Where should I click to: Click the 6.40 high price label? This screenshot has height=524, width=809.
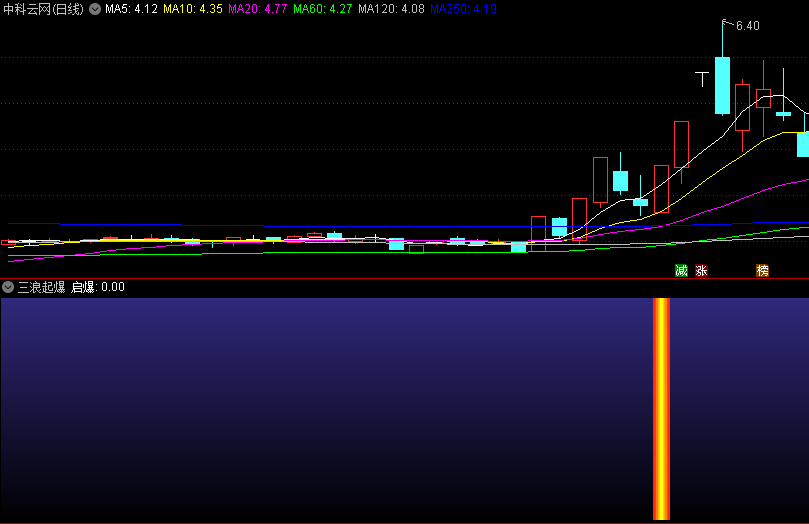[x=748, y=26]
